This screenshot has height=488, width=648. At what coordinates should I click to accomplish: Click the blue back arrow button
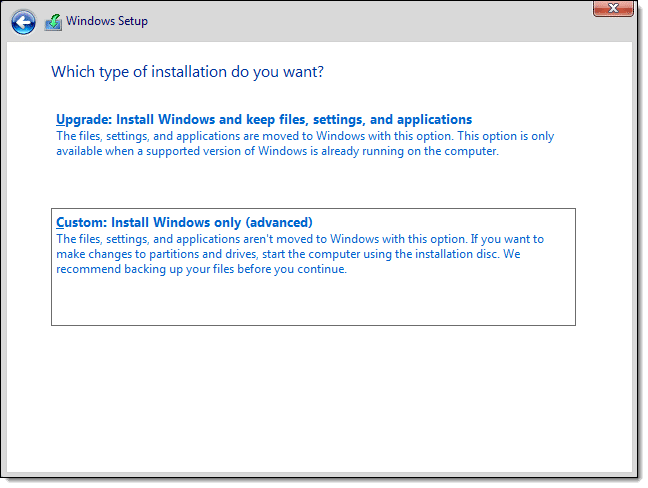[x=23, y=21]
